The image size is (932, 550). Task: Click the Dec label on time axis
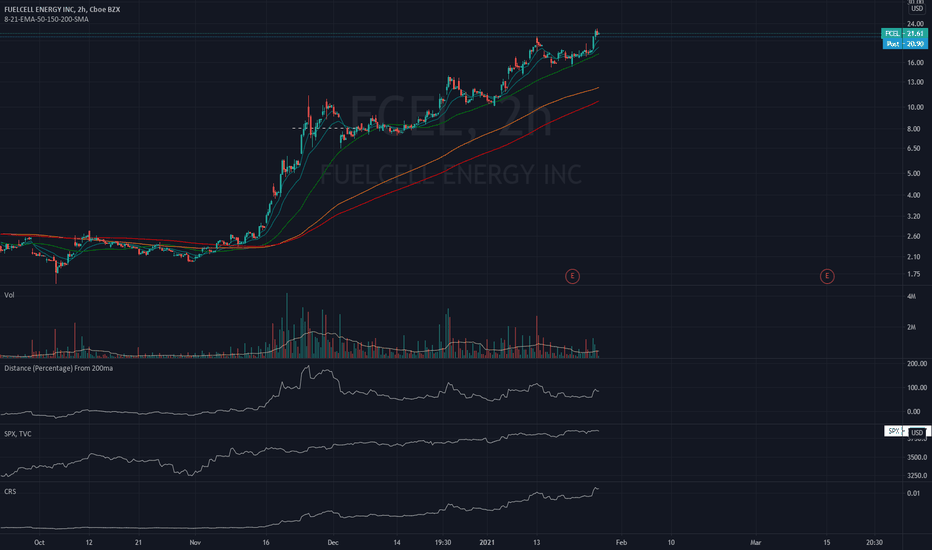click(x=333, y=542)
